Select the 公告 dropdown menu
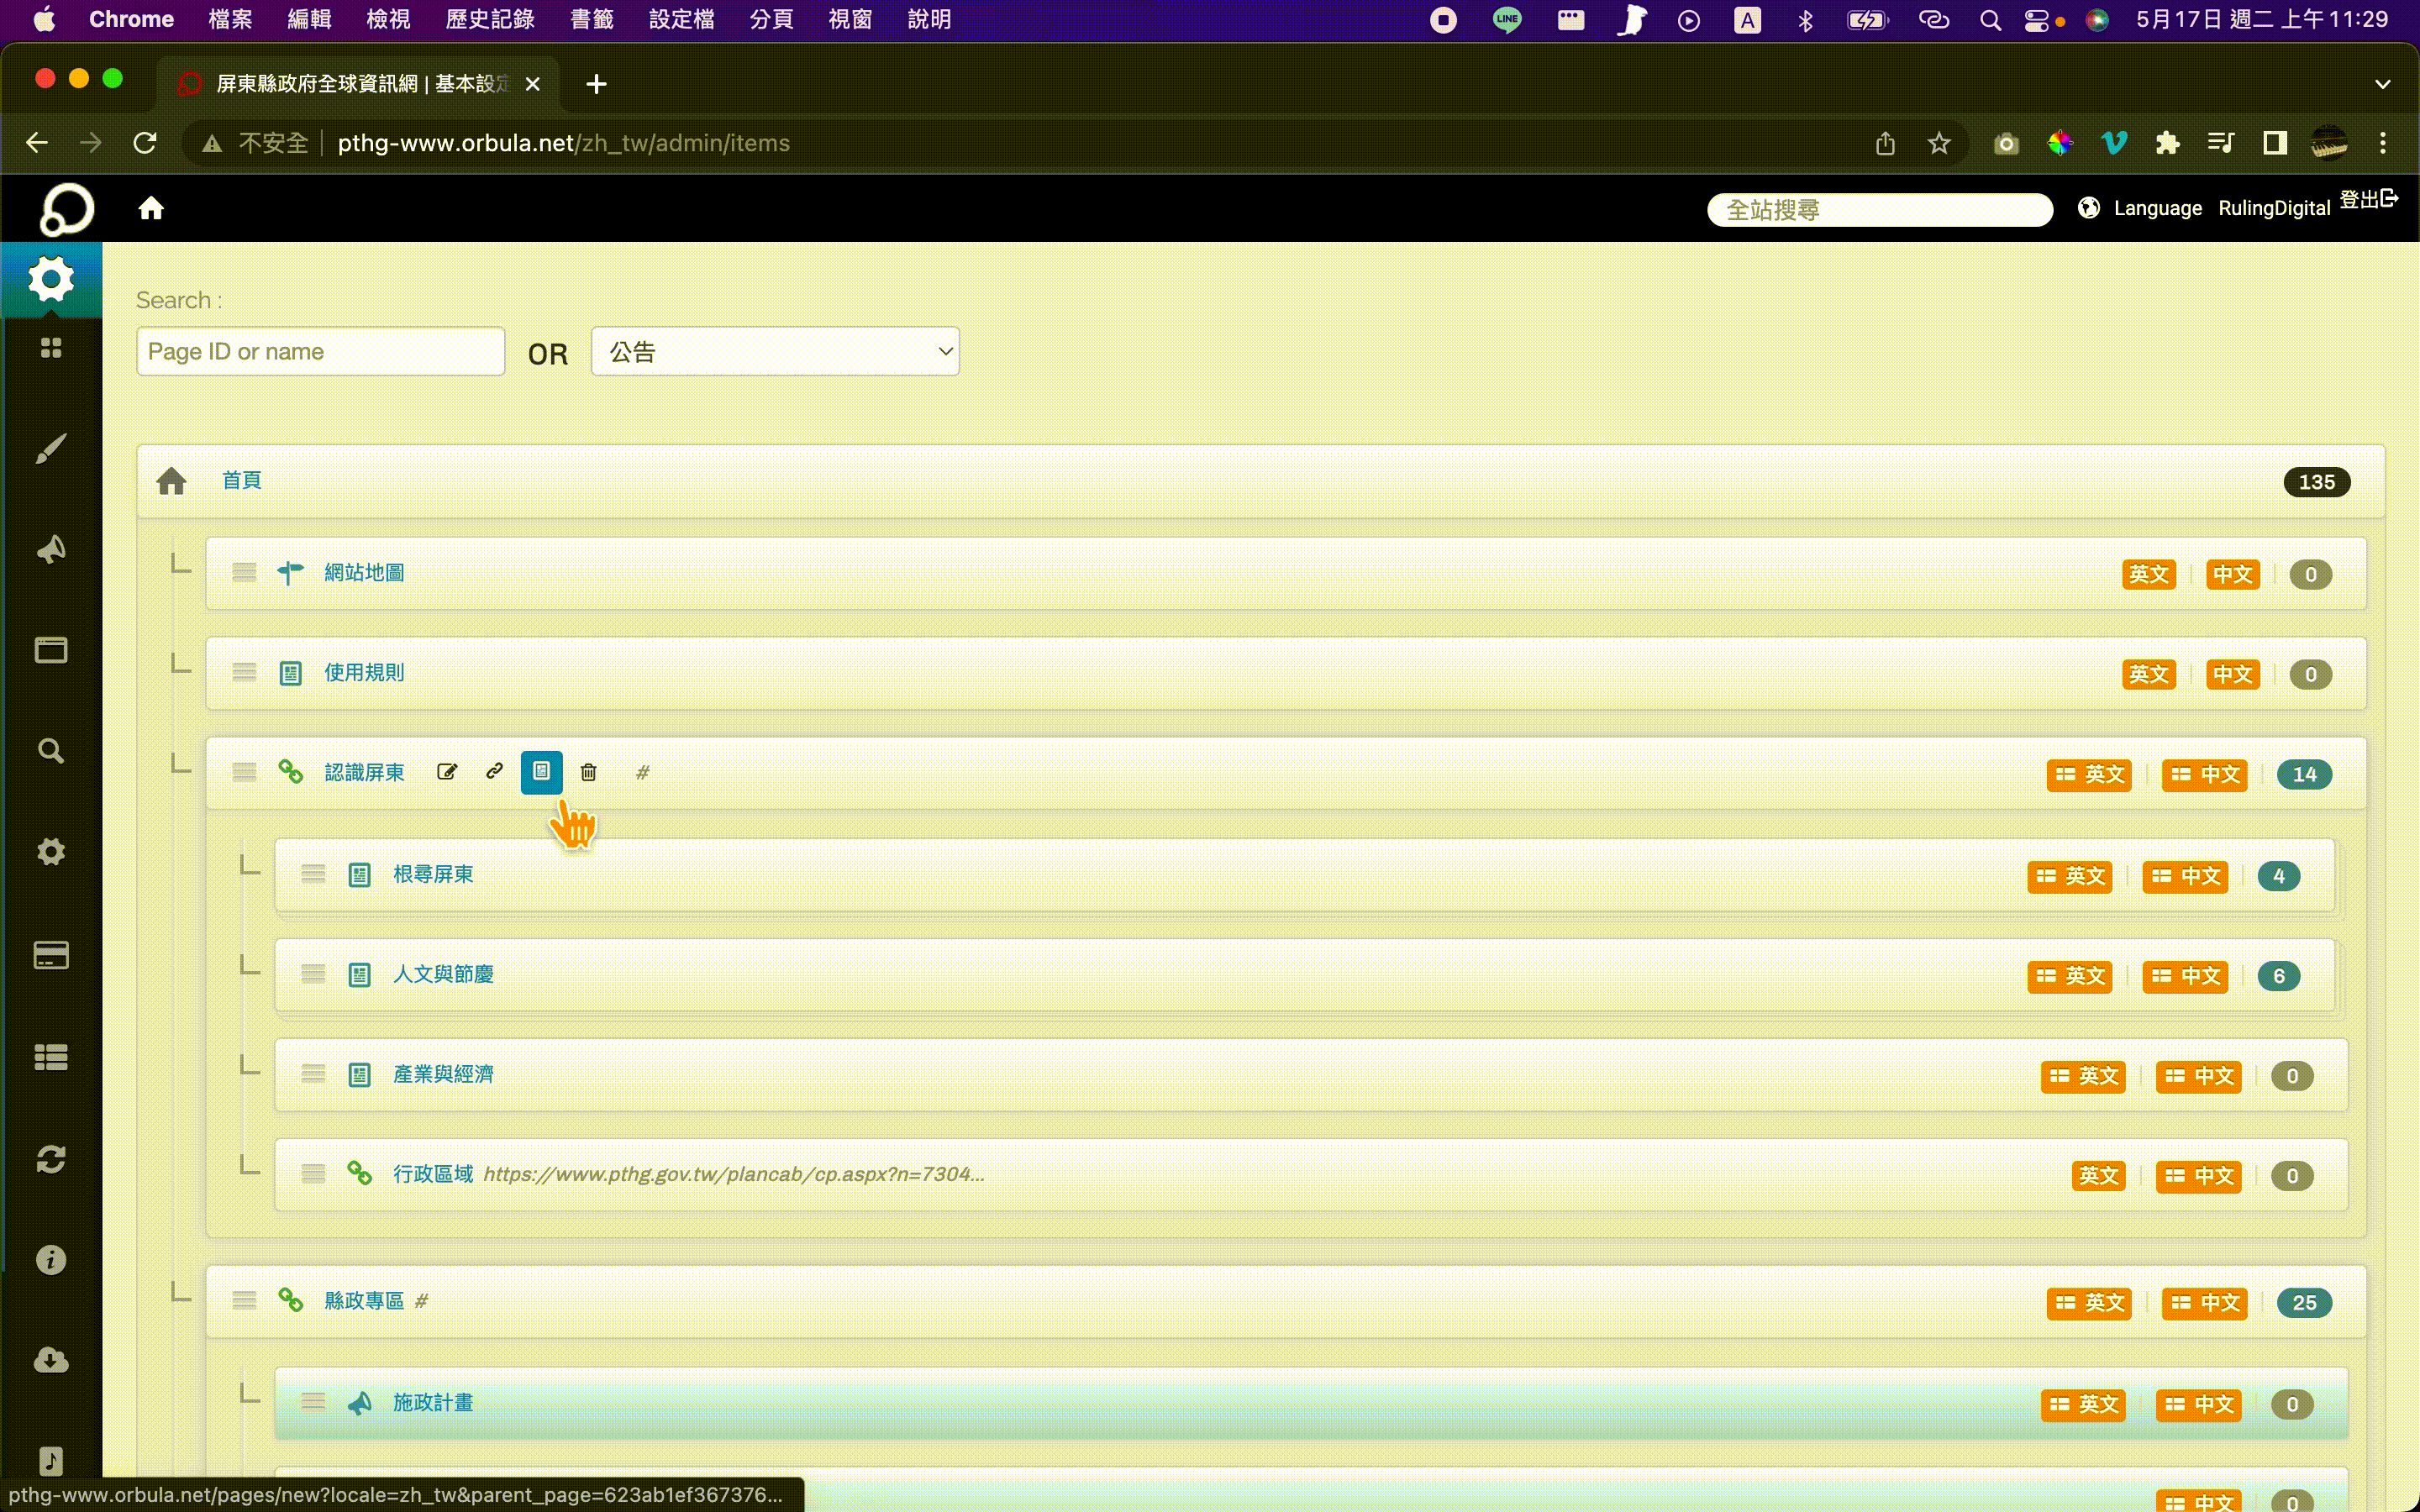The height and width of the screenshot is (1512, 2420). tap(776, 352)
